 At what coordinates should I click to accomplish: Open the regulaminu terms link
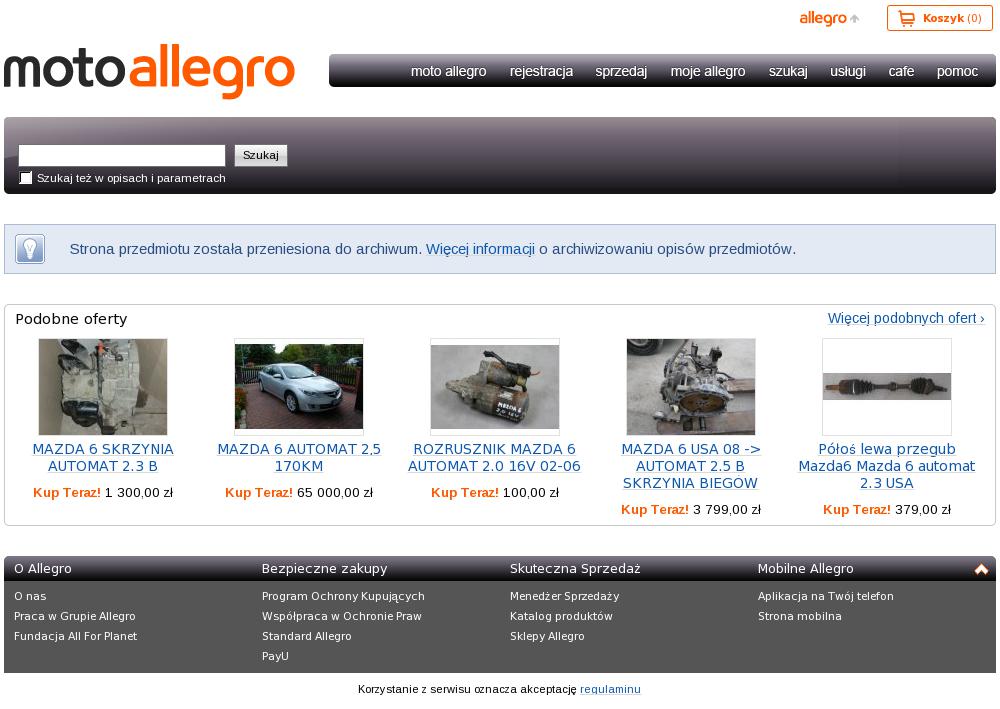(610, 689)
